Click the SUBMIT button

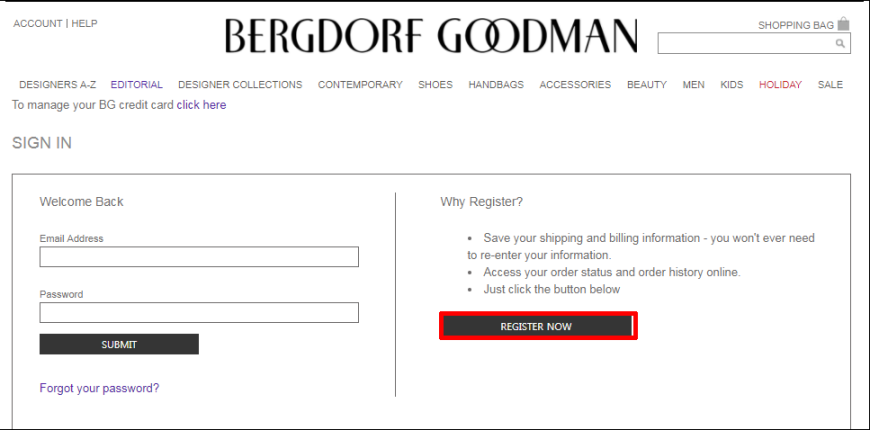click(x=119, y=344)
